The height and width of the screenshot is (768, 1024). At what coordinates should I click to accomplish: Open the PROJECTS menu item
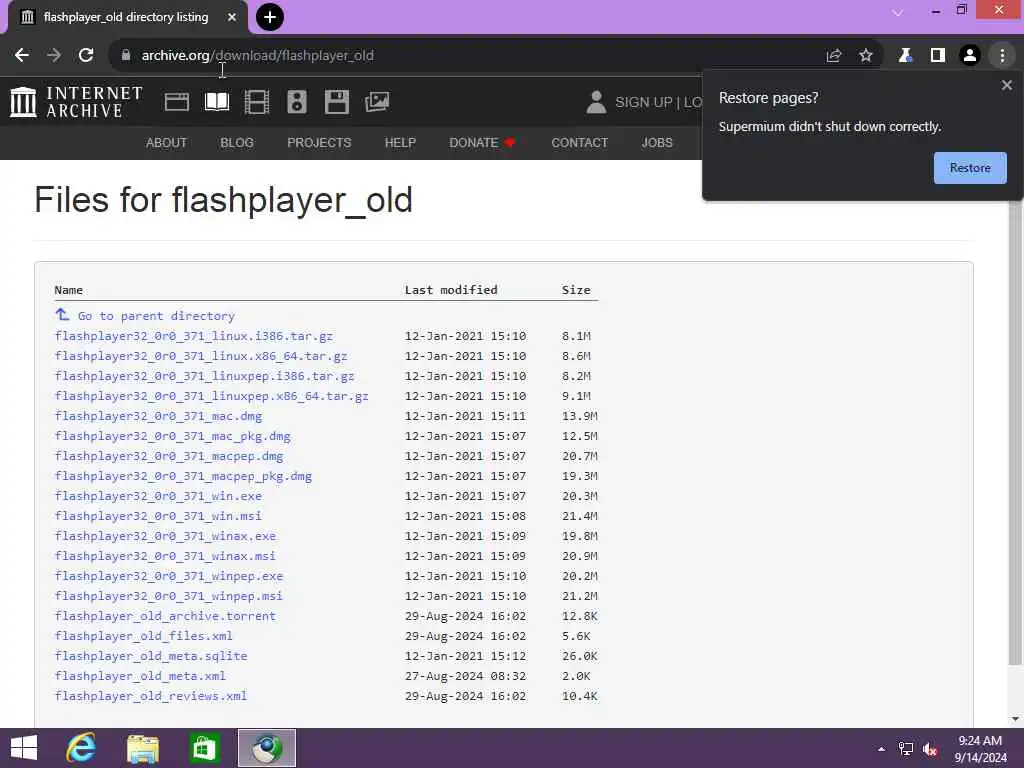point(319,142)
